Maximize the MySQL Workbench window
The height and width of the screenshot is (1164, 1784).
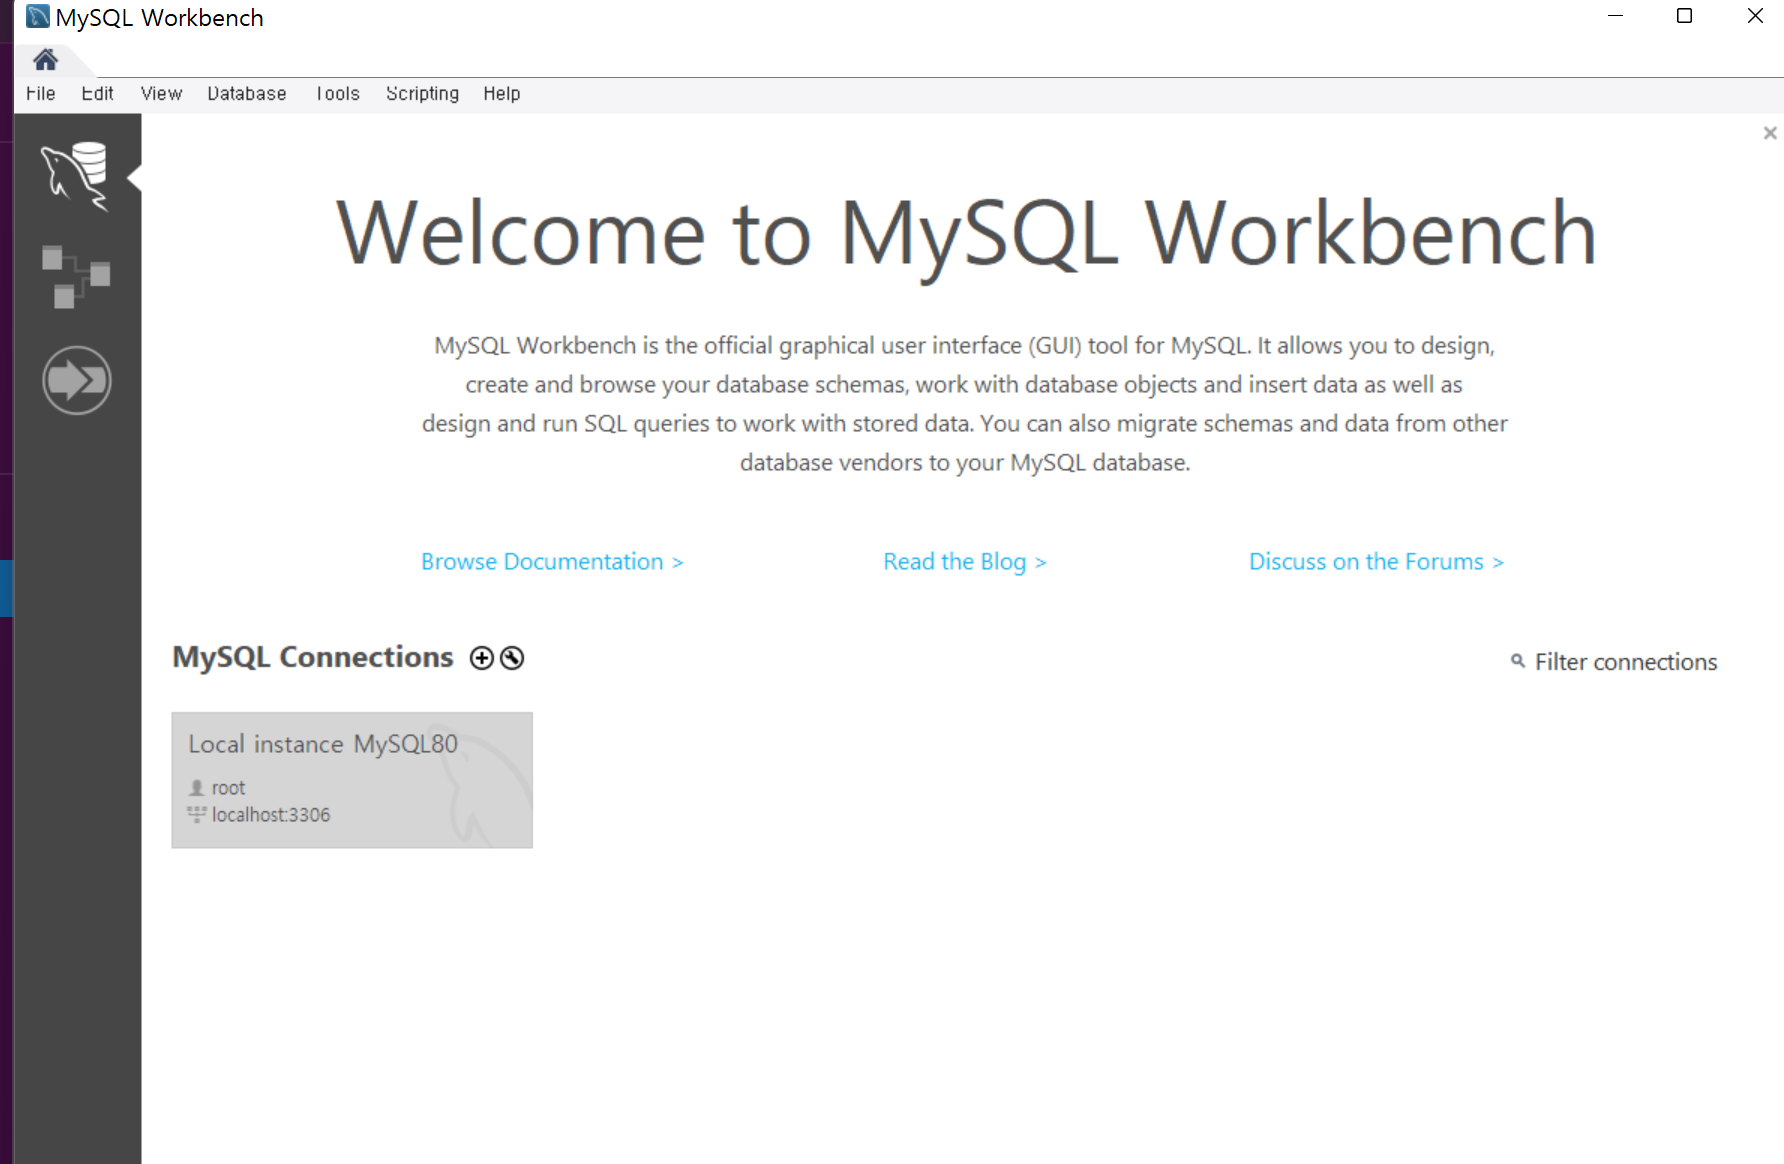(x=1684, y=16)
